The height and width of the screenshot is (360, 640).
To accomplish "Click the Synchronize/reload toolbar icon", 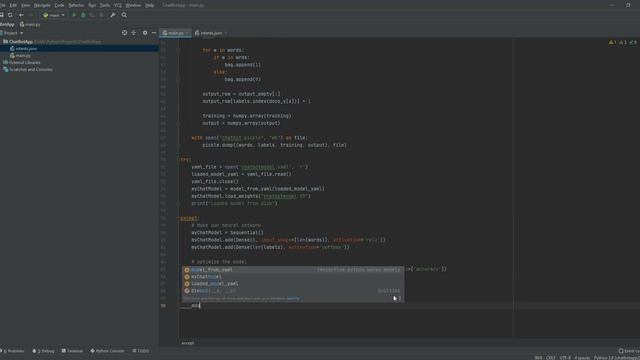I will tap(10, 15).
